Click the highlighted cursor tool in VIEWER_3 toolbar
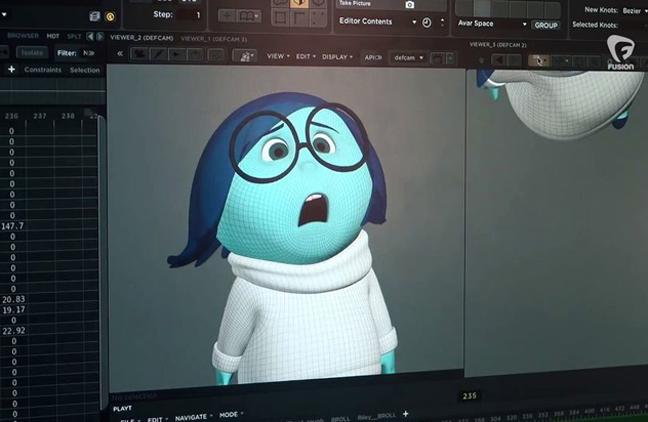 coord(539,61)
